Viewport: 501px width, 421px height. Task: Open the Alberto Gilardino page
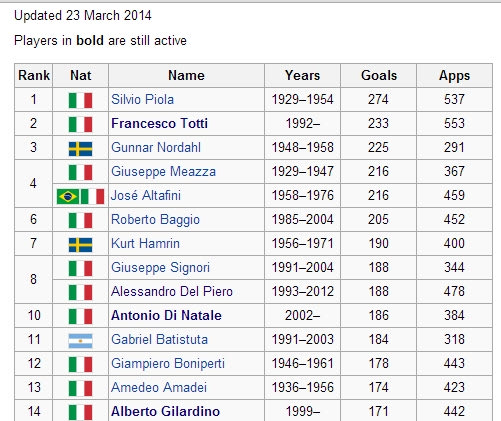click(x=165, y=411)
